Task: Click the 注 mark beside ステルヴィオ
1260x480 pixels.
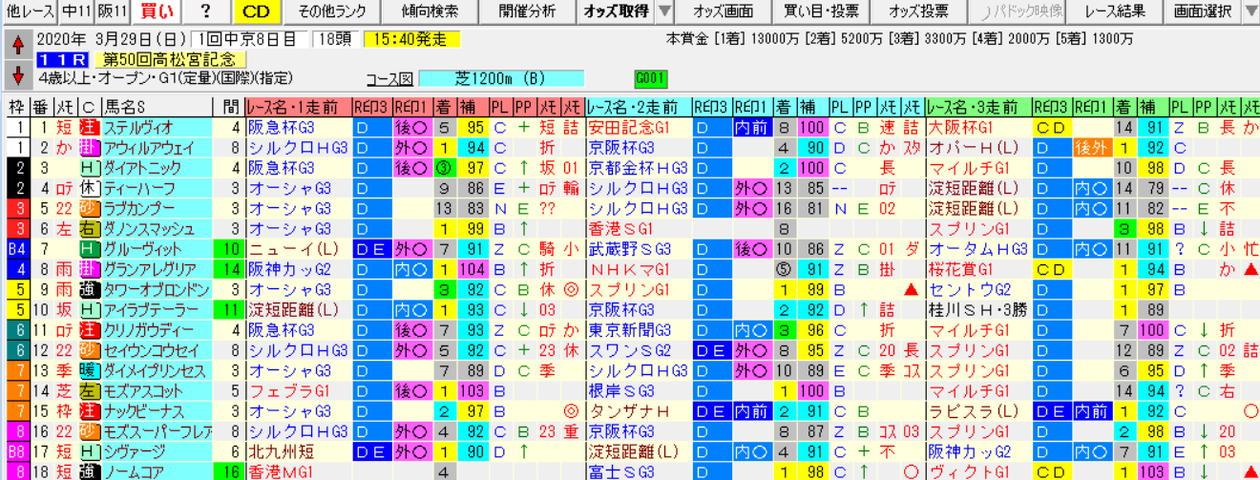Action: [89, 127]
